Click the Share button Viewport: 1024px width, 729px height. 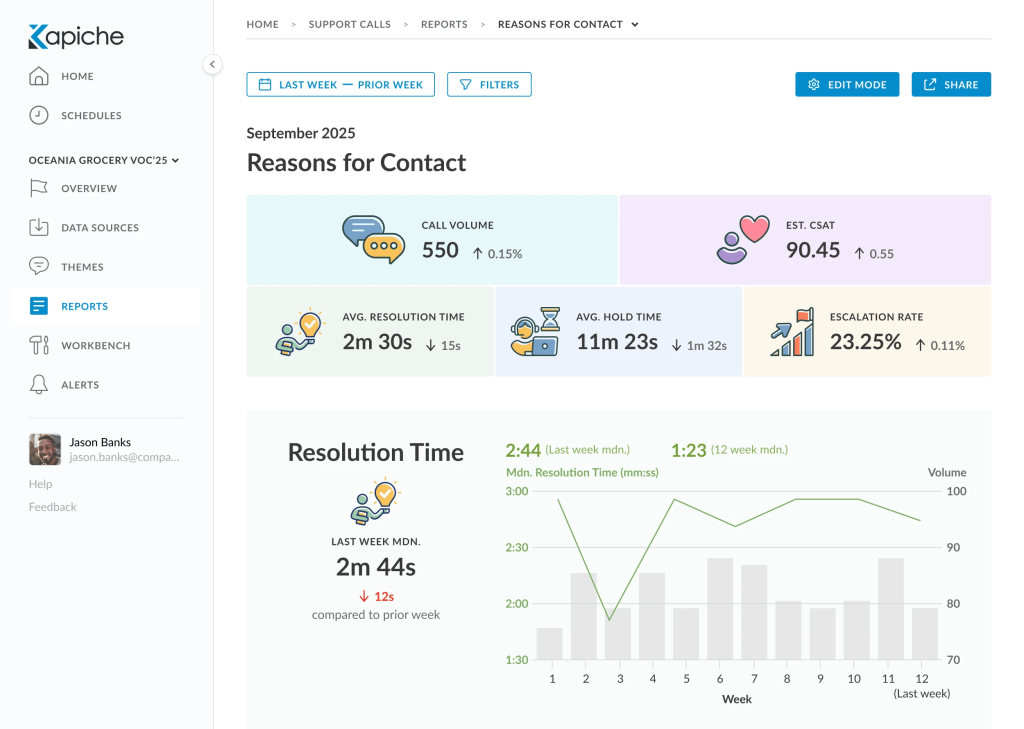[951, 84]
